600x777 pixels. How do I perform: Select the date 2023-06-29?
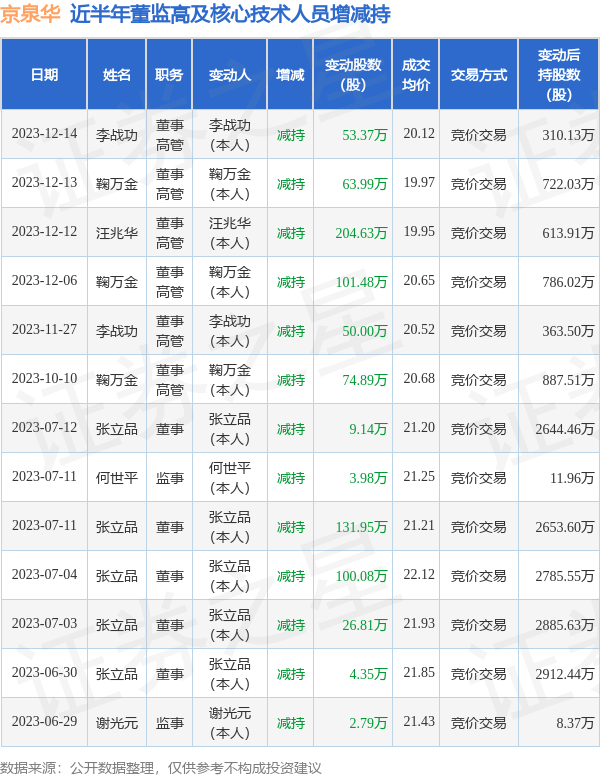[44, 722]
